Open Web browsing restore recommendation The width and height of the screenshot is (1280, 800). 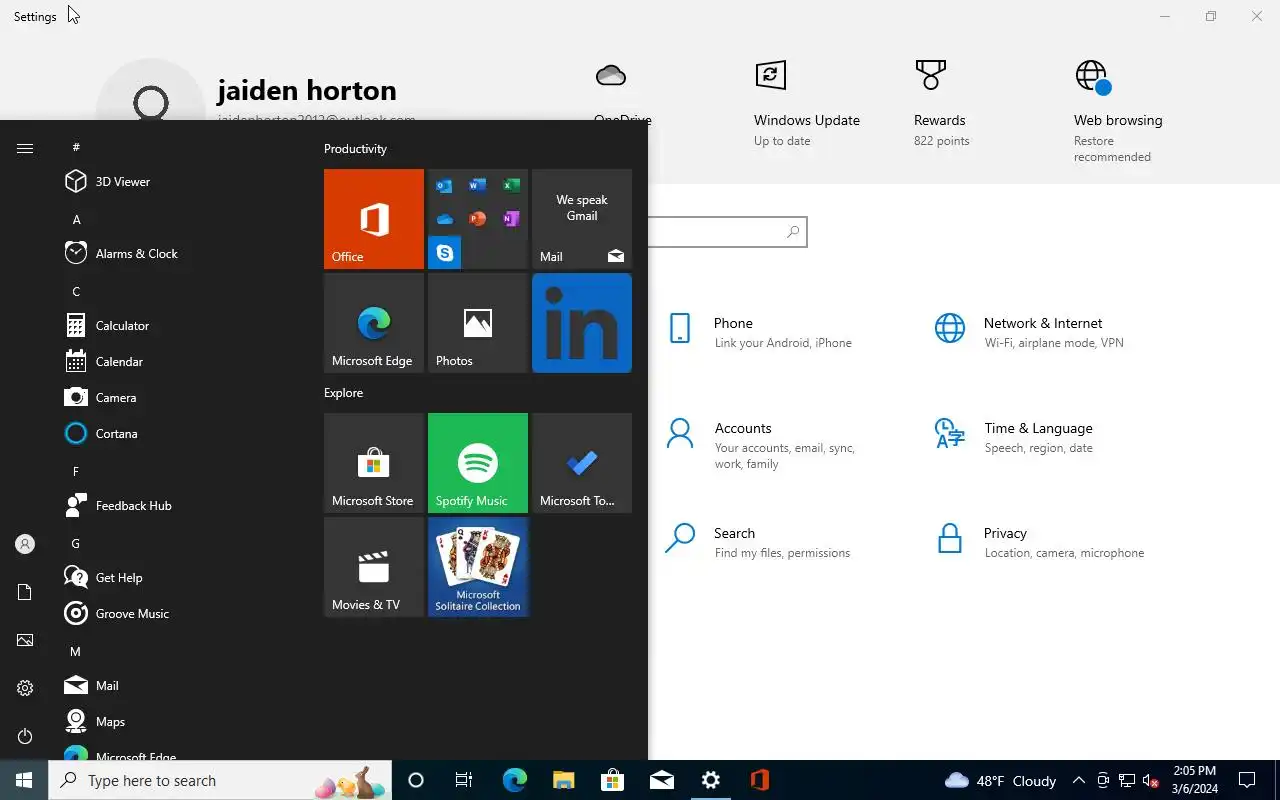pos(1118,112)
